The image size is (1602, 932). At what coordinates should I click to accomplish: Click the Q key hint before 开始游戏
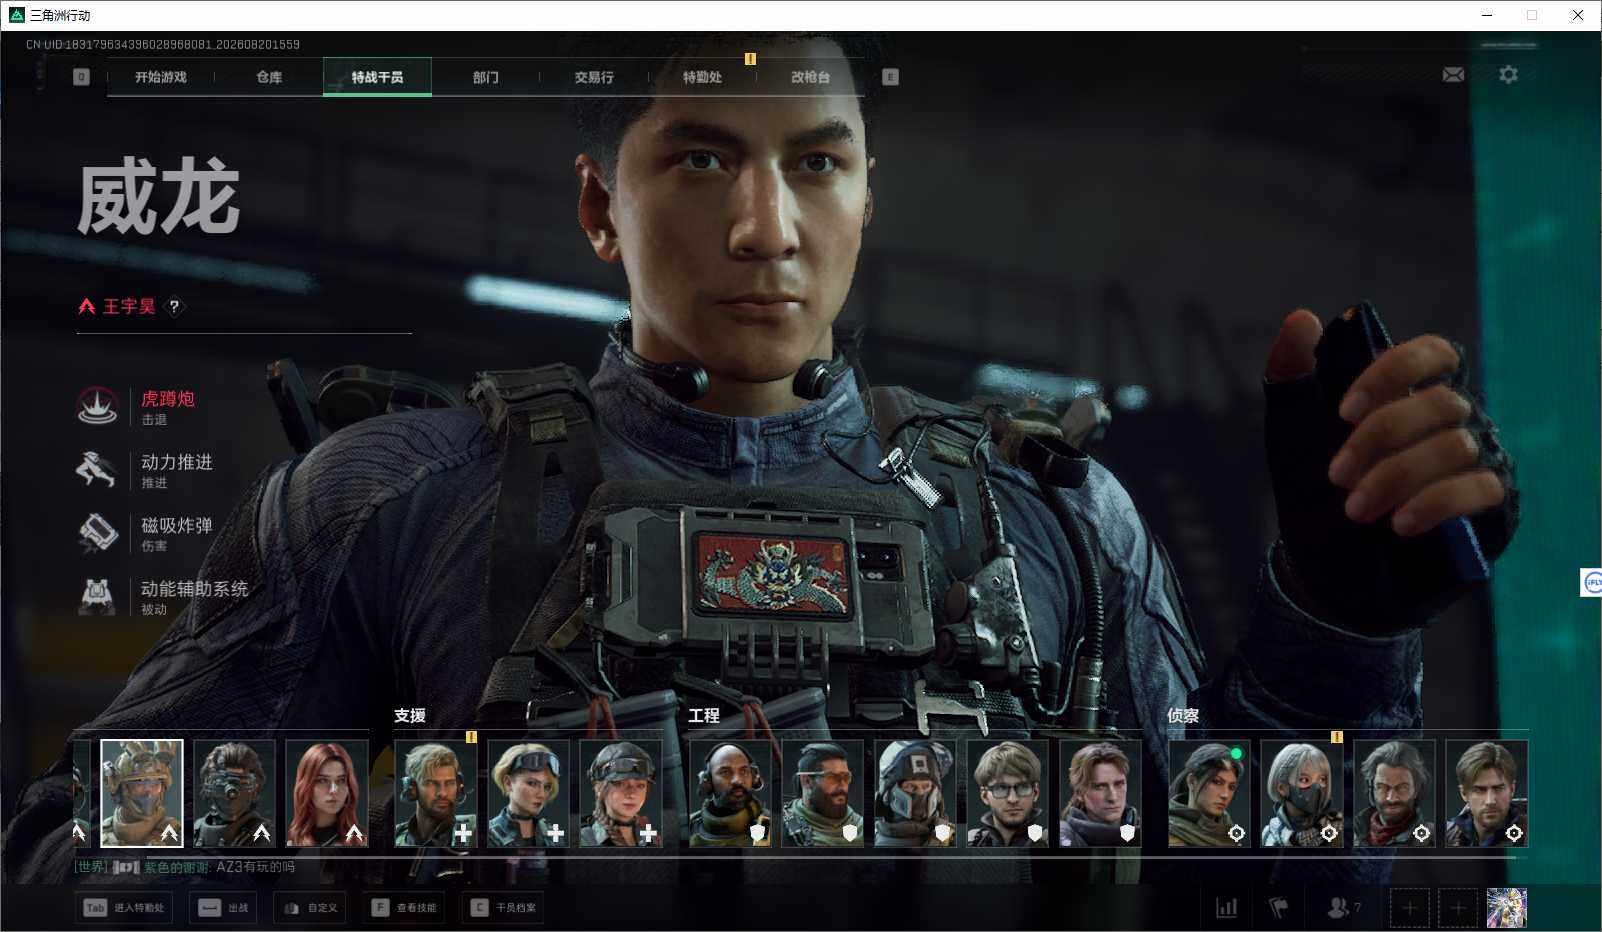pyautogui.click(x=81, y=77)
